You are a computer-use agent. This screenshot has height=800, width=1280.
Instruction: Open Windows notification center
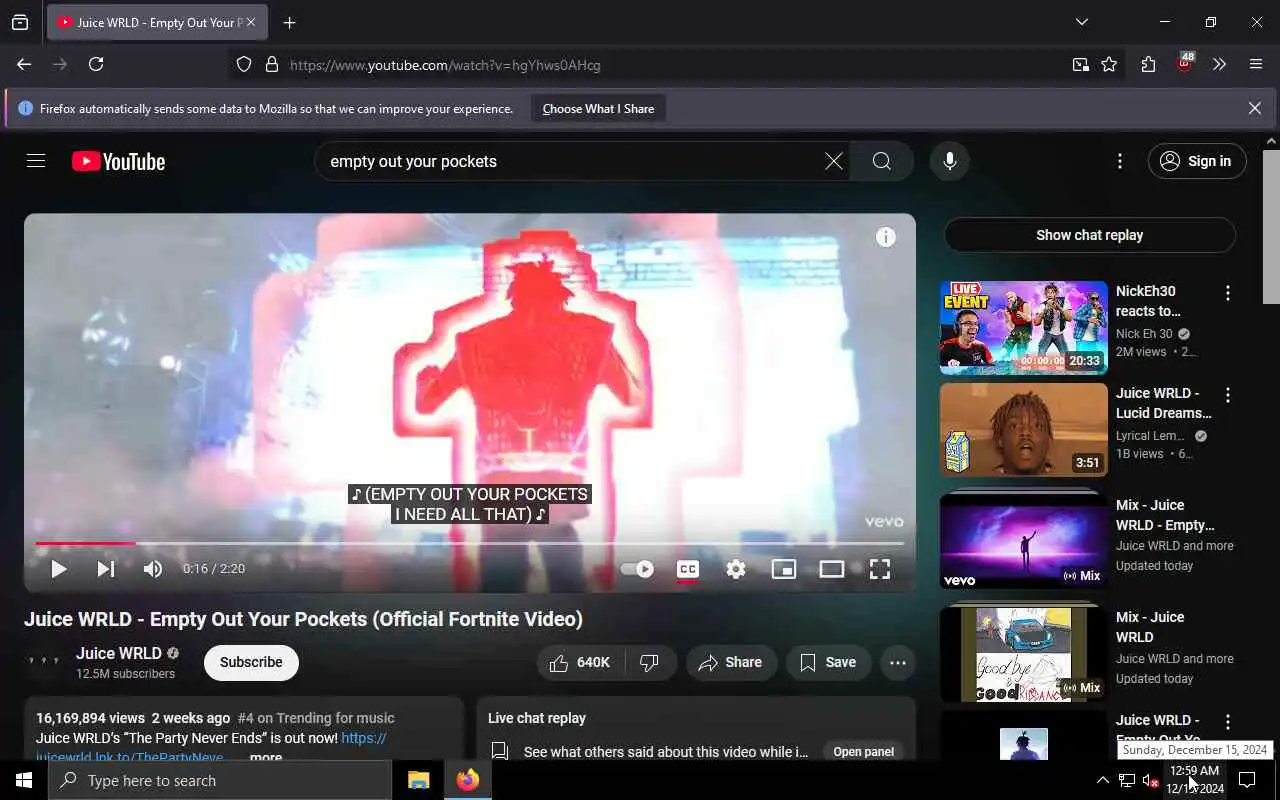point(1248,780)
